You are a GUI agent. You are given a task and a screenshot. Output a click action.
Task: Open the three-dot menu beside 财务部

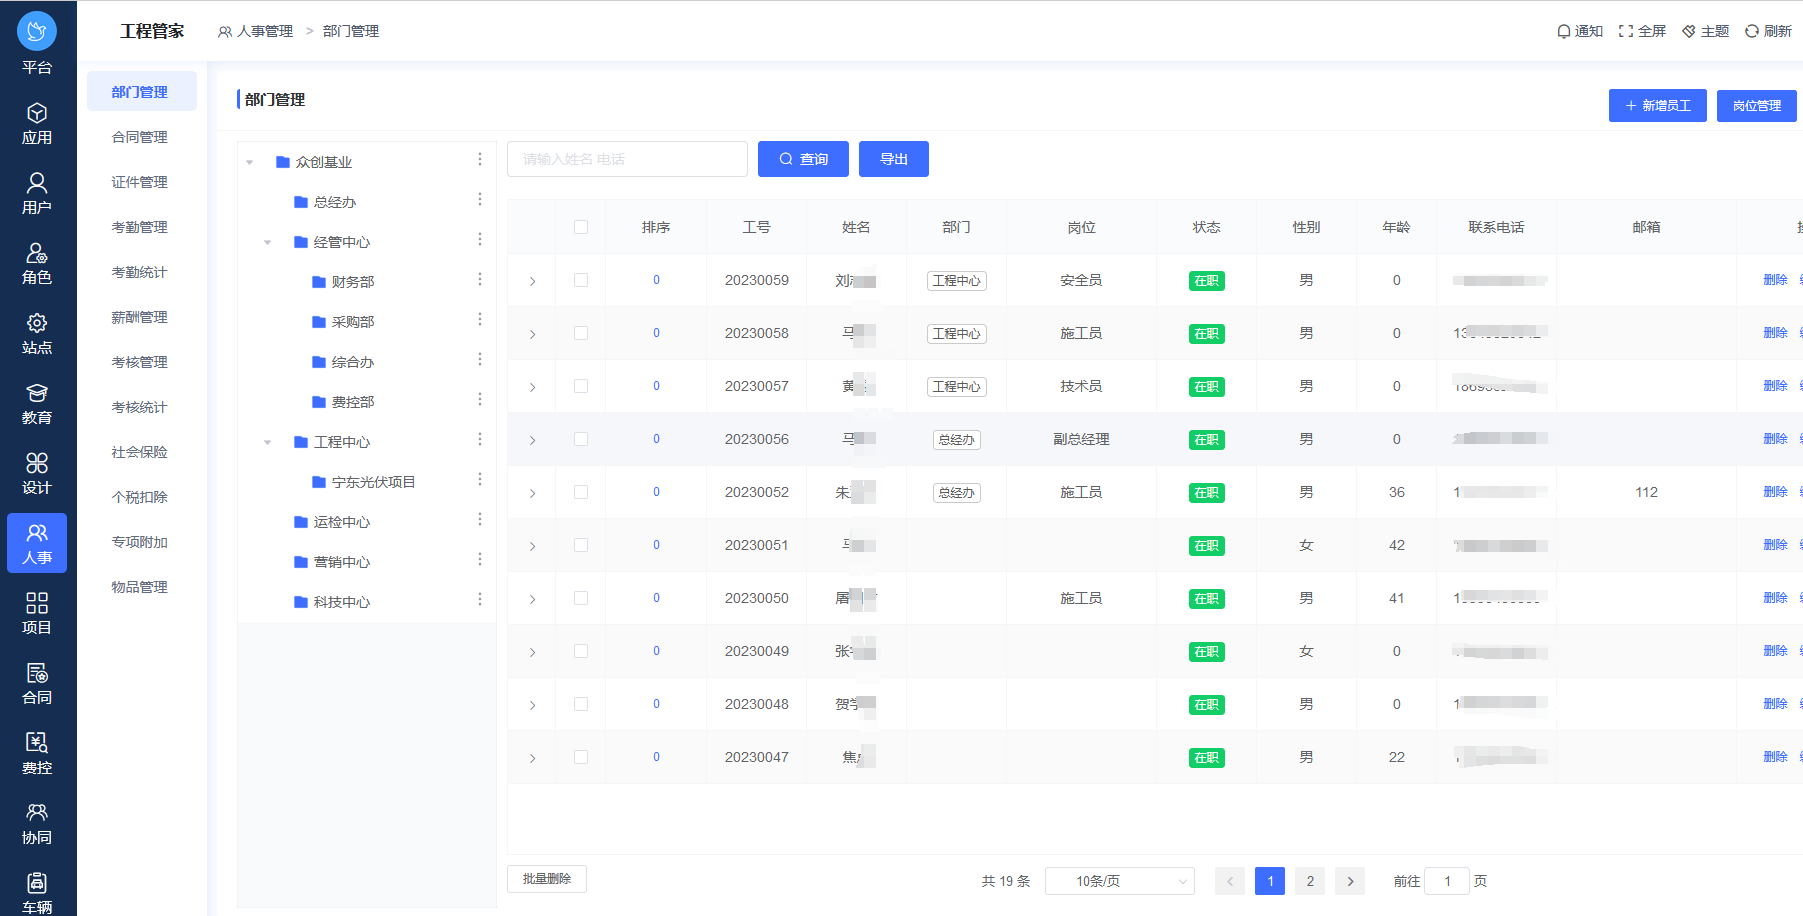pos(480,280)
